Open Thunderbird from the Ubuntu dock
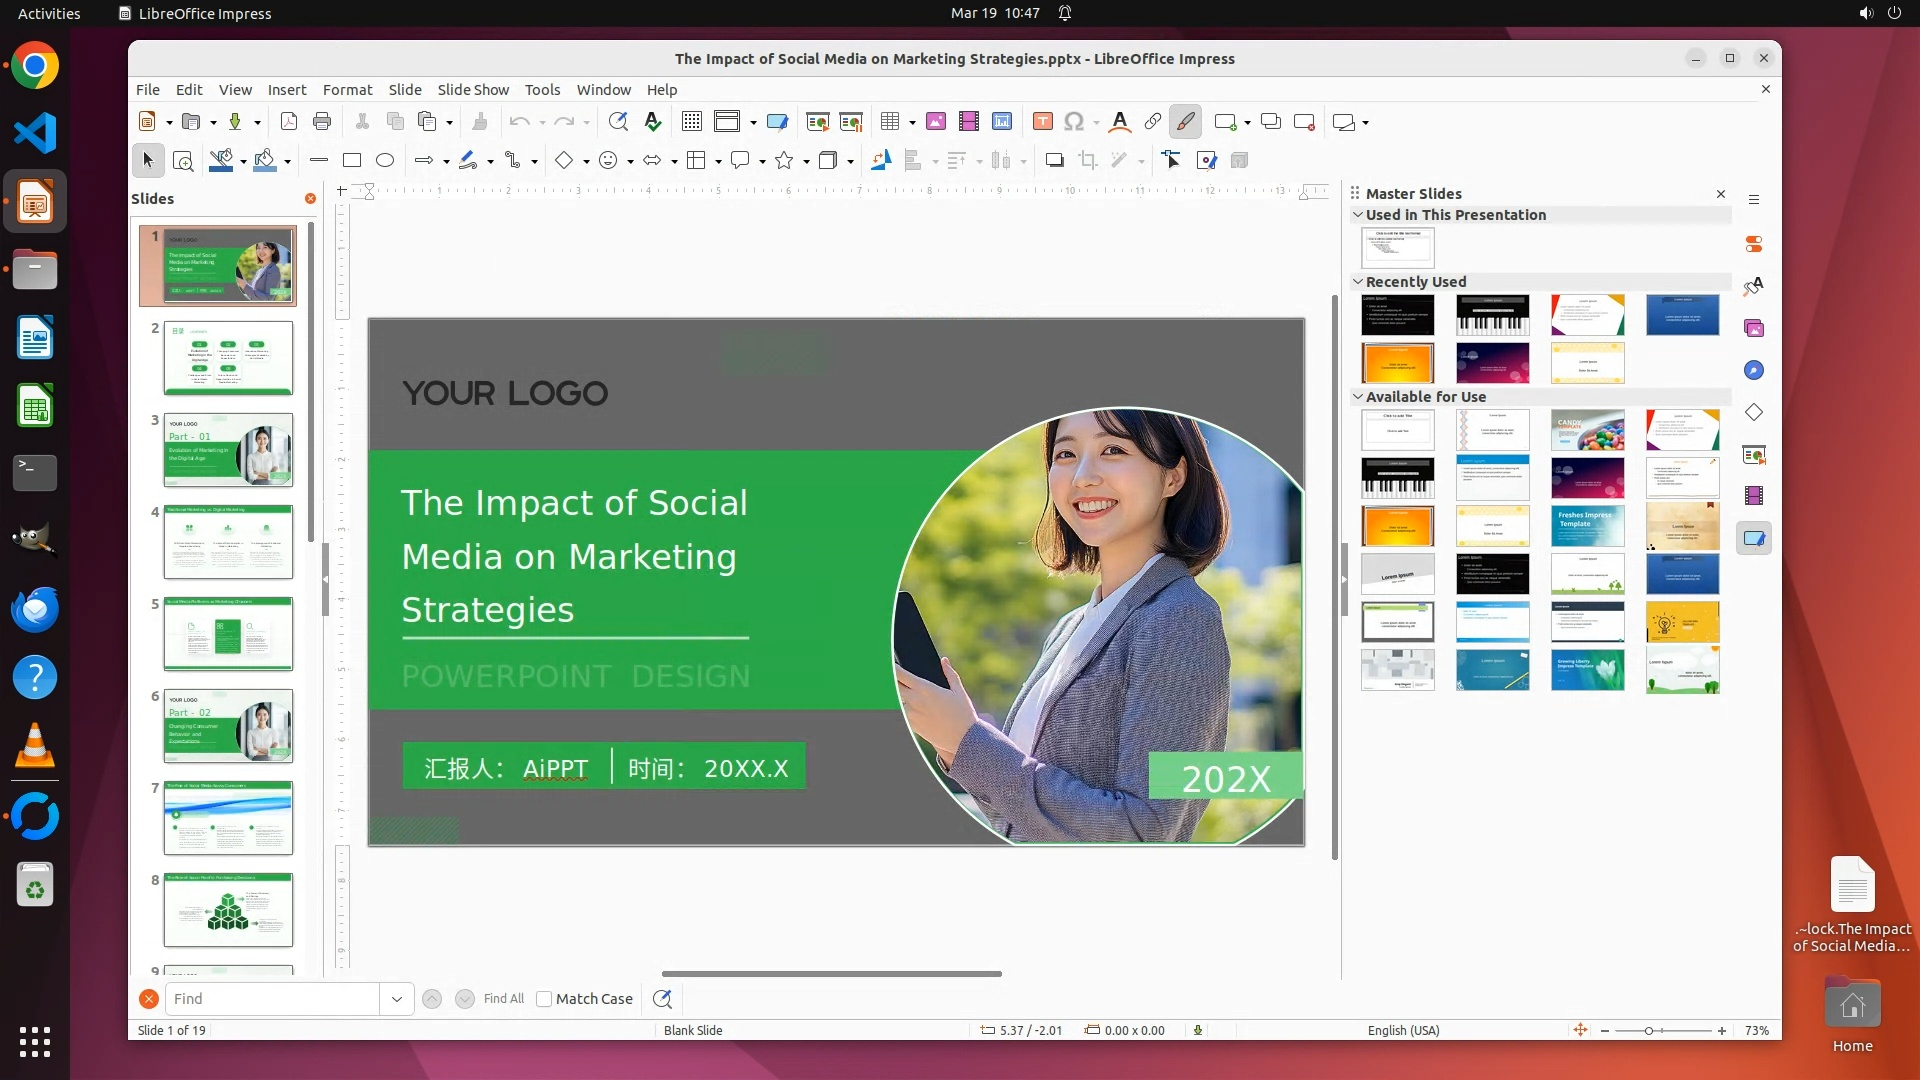The height and width of the screenshot is (1080, 1920). 35,610
